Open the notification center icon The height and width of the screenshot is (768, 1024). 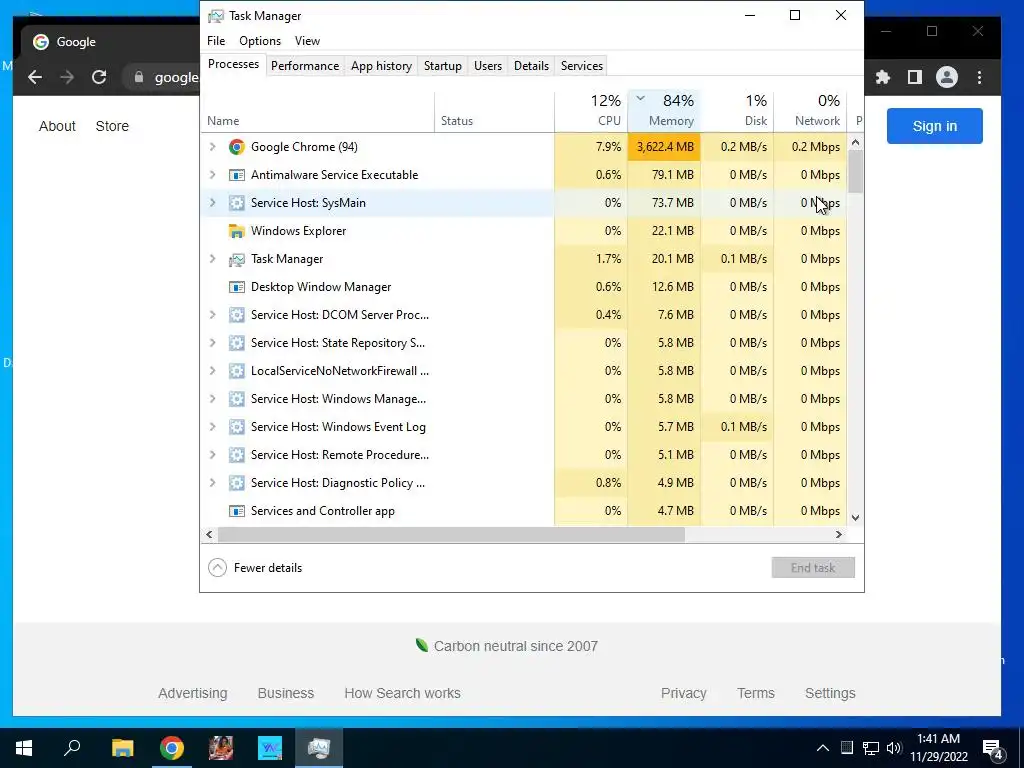point(993,749)
